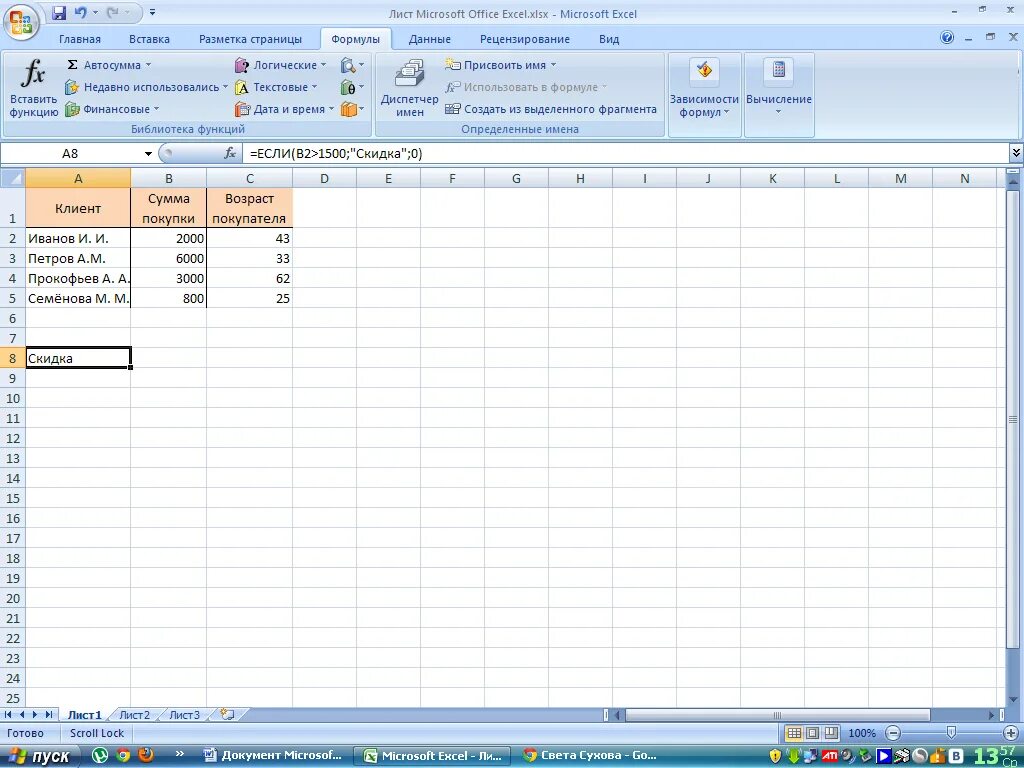
Task: Switch to sheet Лист3
Action: (x=184, y=715)
